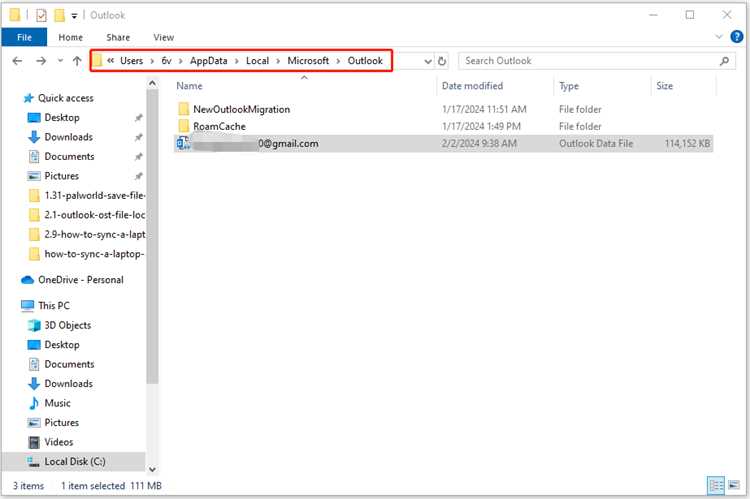Click the Microsoft breadcrumb segment
This screenshot has height=499, width=750.
point(308,61)
